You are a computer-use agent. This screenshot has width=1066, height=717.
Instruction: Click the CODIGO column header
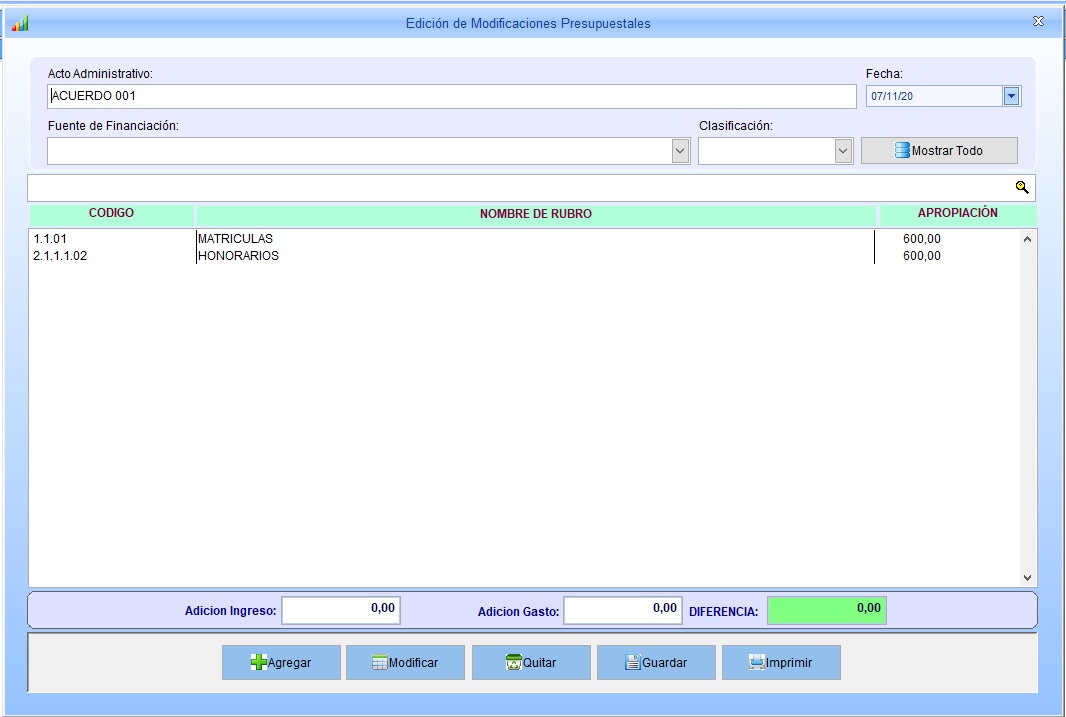click(111, 214)
